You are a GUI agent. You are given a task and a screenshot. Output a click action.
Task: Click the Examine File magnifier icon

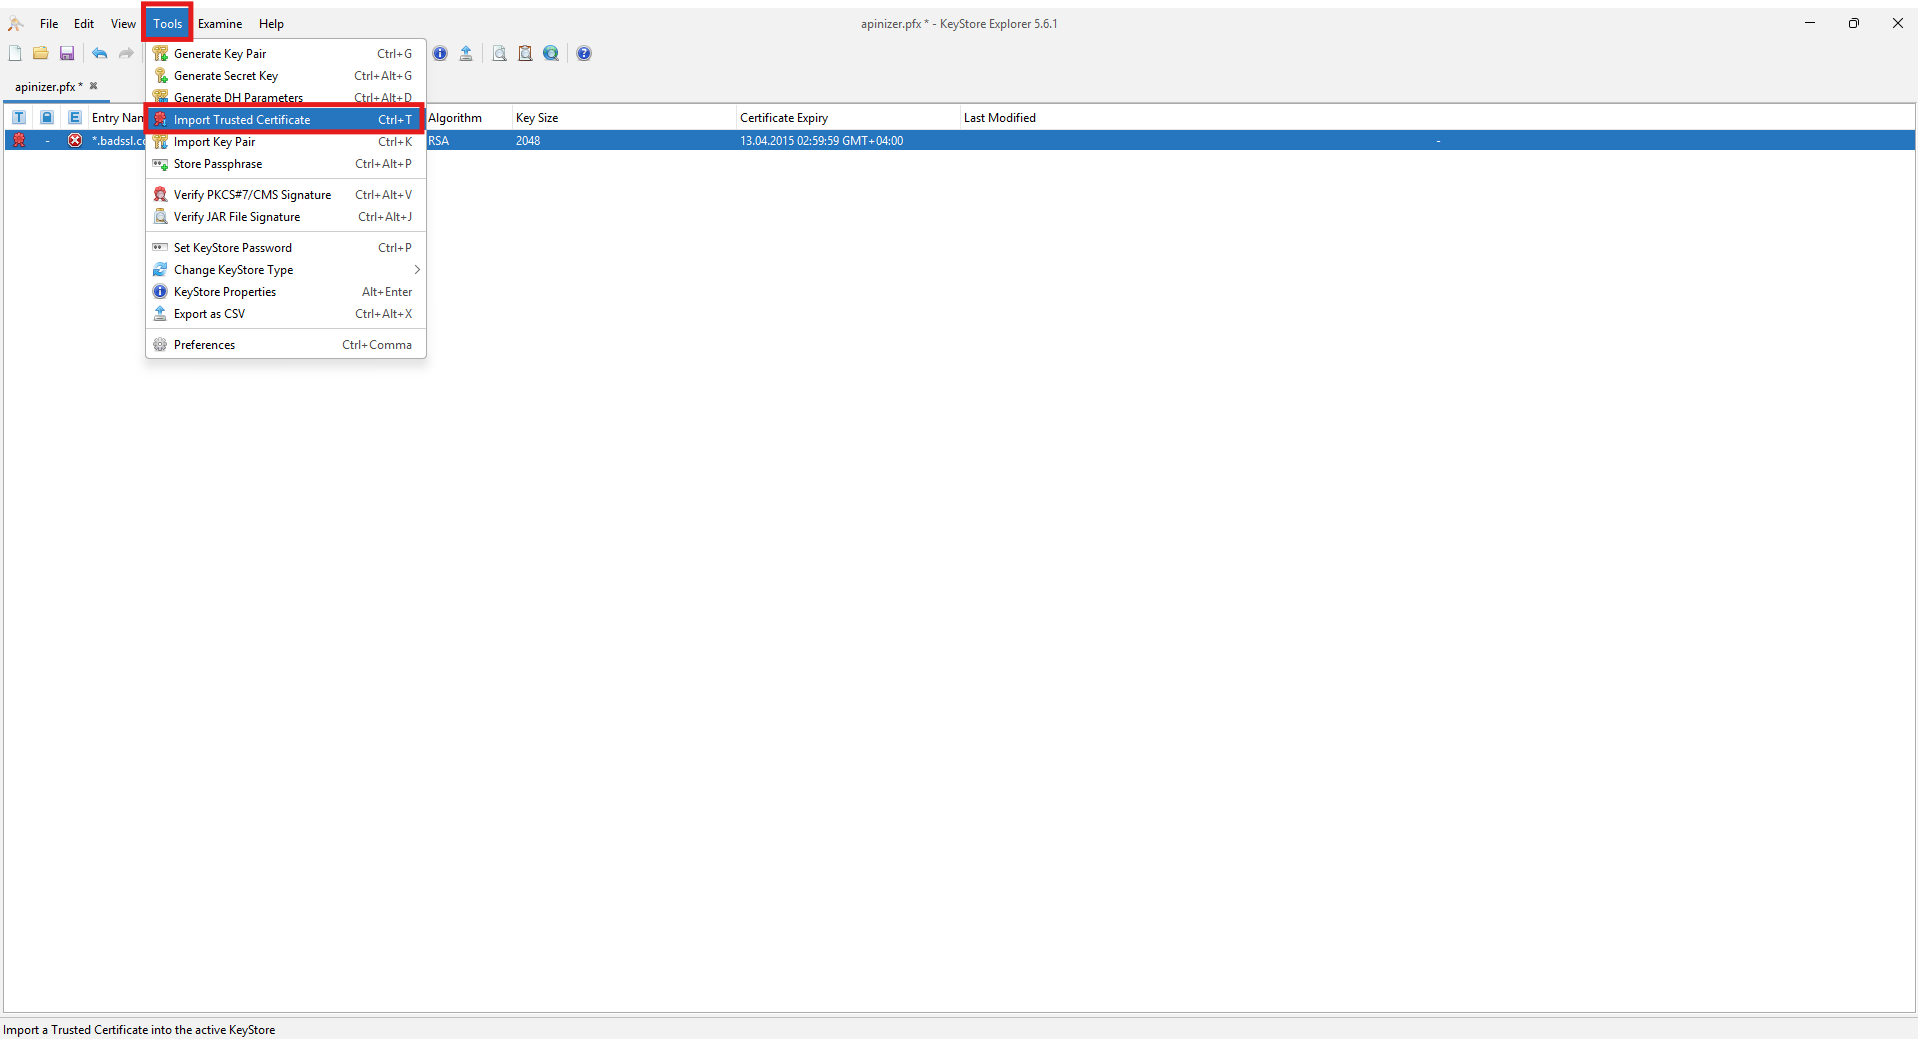tap(499, 54)
